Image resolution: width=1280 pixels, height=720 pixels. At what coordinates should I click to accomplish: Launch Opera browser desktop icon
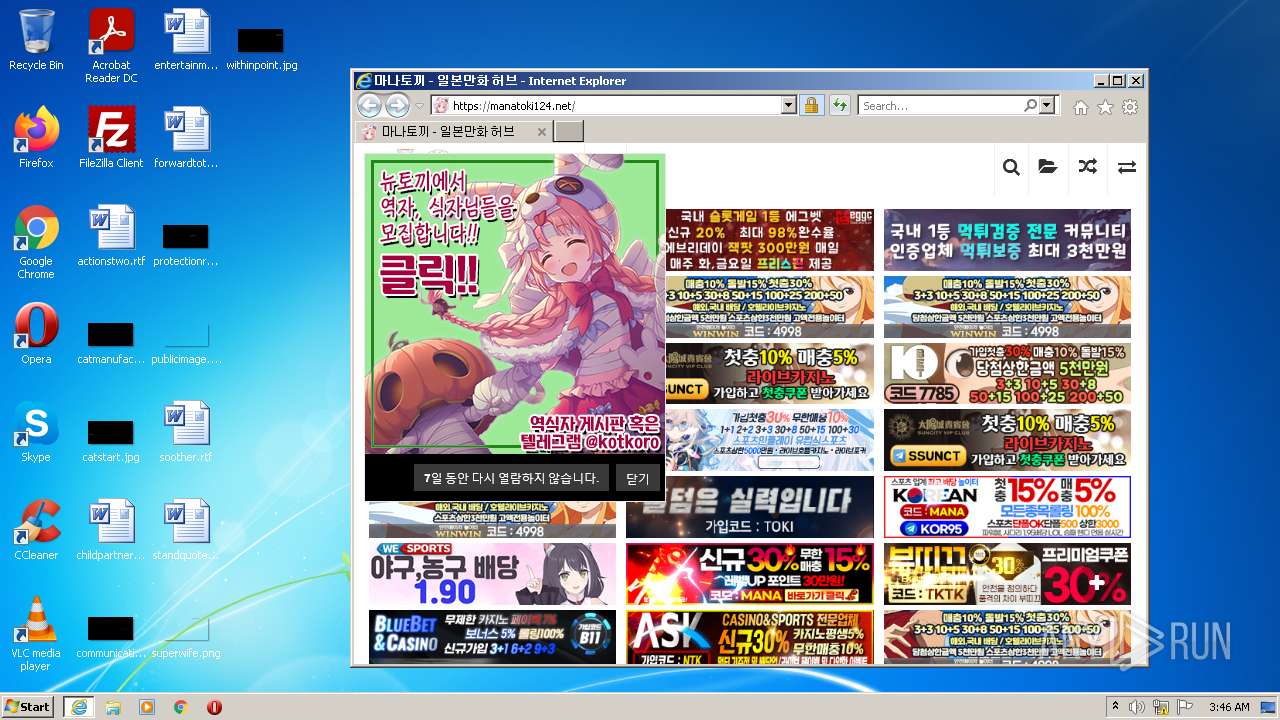(x=36, y=334)
